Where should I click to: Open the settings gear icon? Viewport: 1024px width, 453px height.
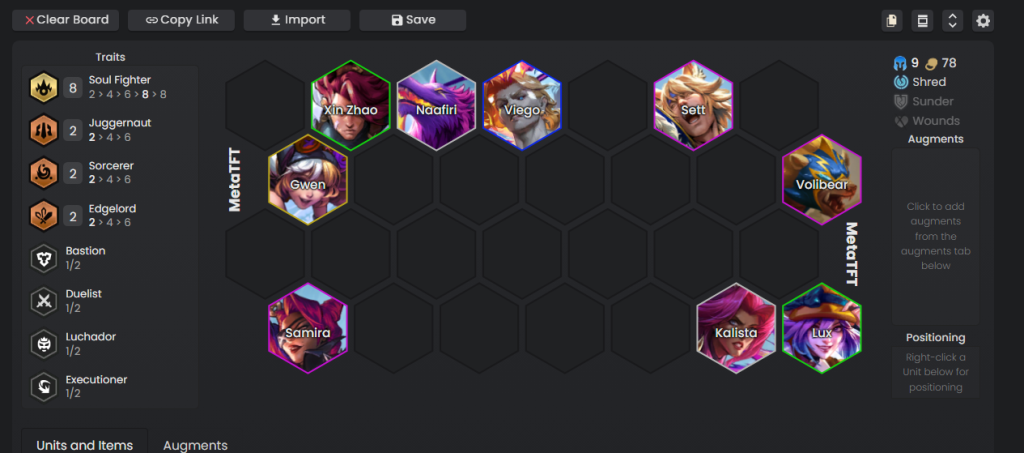click(983, 20)
